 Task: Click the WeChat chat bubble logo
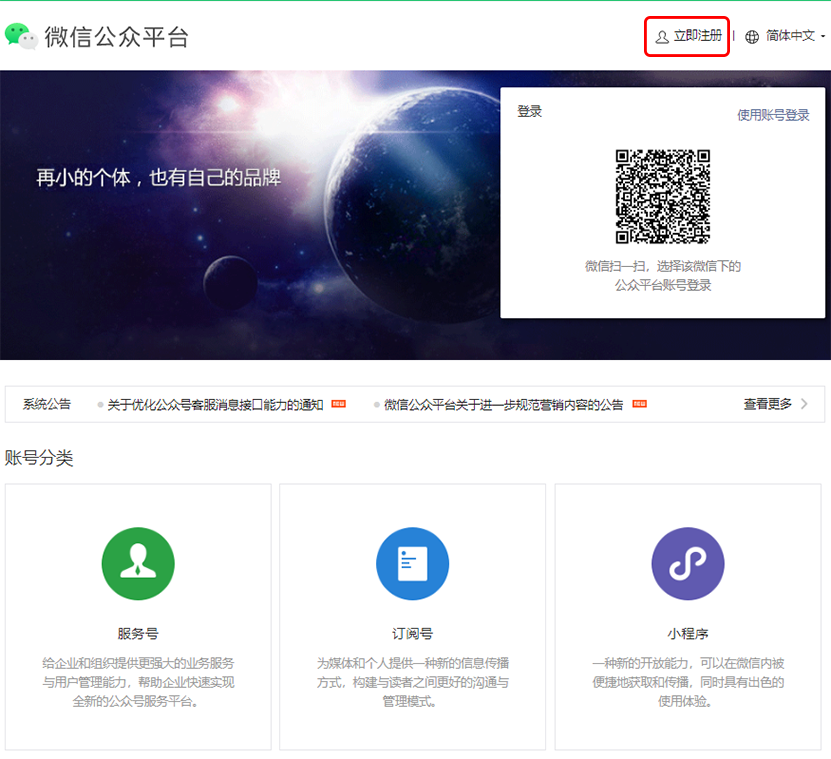[x=22, y=35]
